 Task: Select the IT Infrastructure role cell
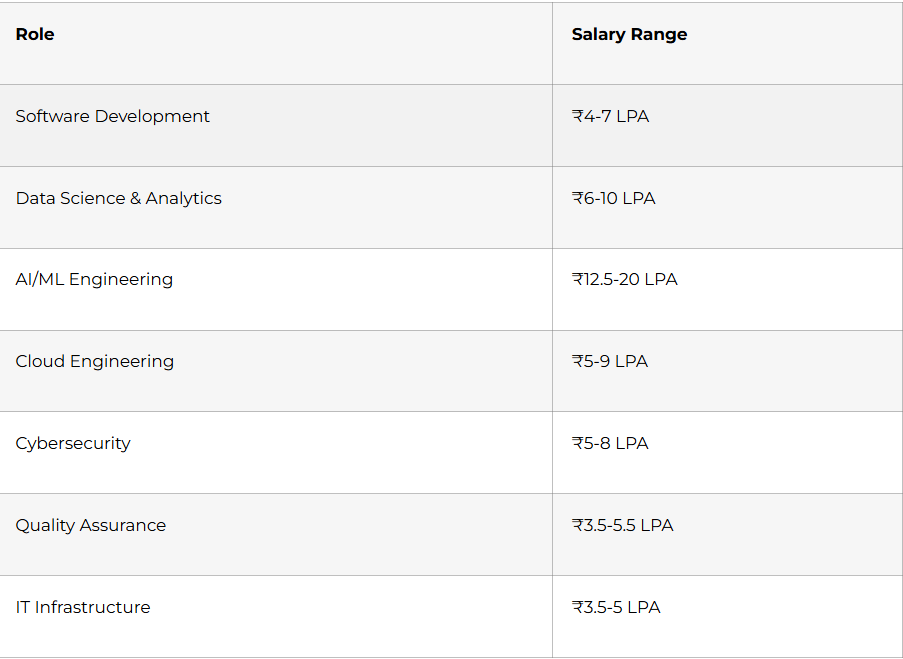[83, 608]
